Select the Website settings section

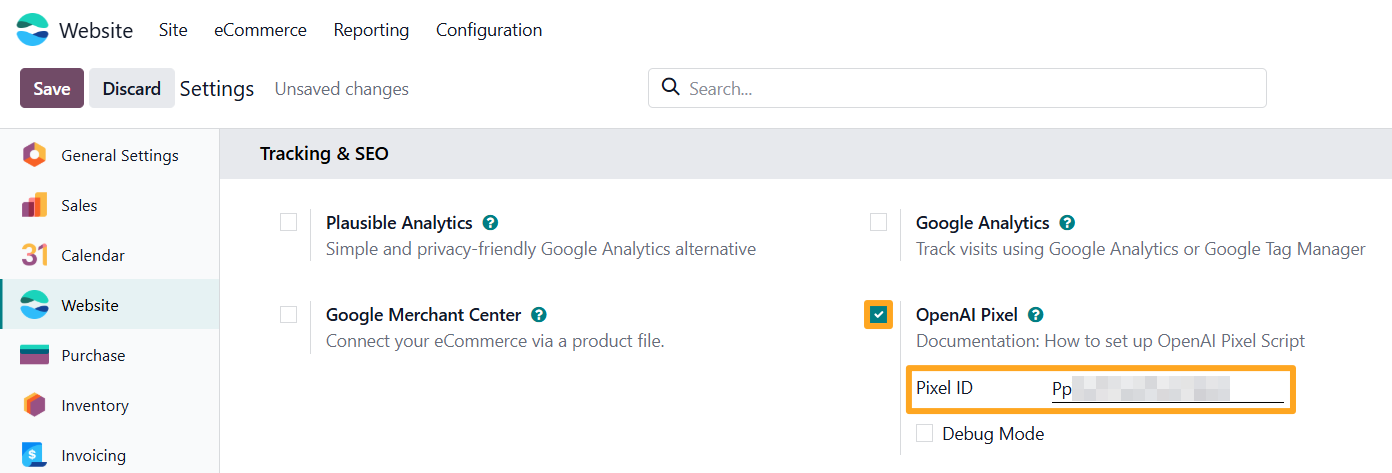click(x=110, y=305)
